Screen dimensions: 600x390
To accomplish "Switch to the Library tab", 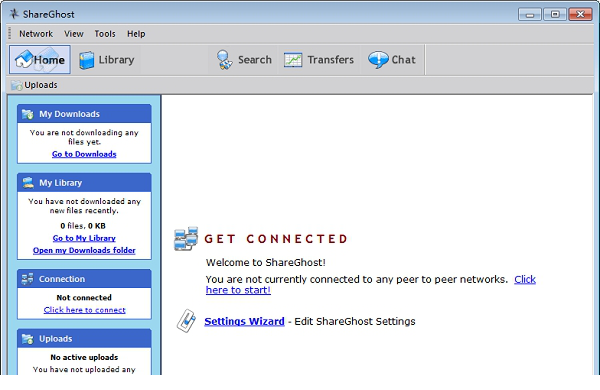I will 106,60.
